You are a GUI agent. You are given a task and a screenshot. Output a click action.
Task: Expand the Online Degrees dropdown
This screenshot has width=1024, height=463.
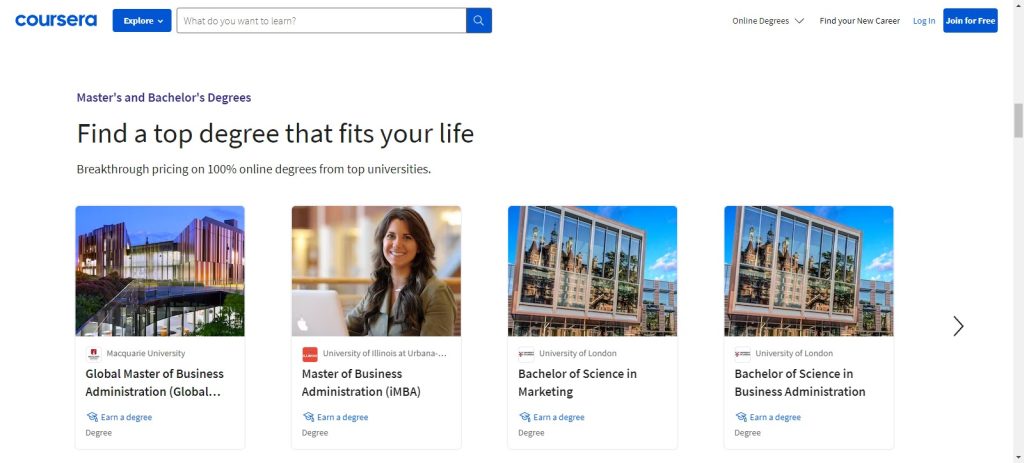pyautogui.click(x=767, y=21)
